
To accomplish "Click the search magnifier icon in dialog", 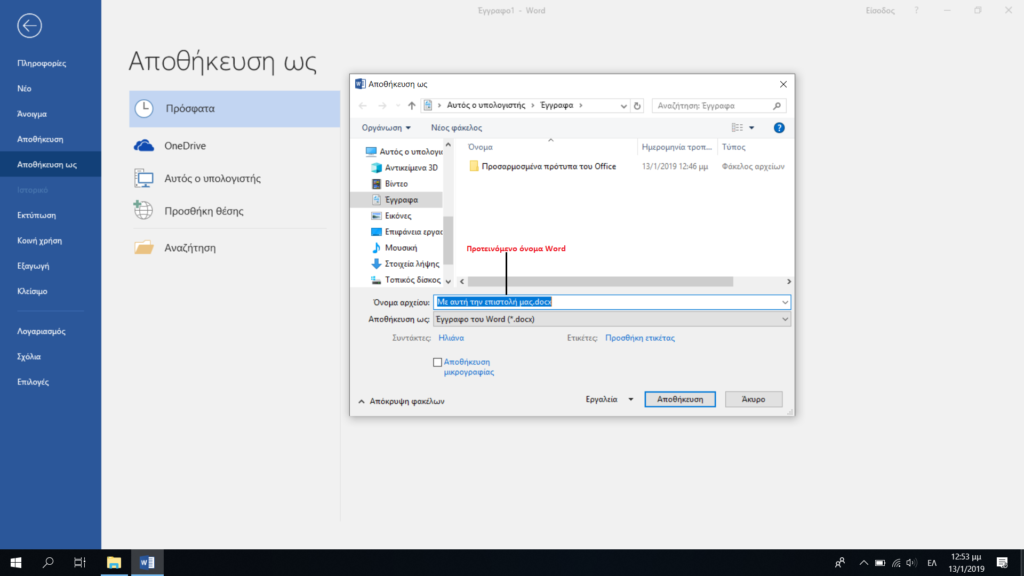I will point(776,106).
